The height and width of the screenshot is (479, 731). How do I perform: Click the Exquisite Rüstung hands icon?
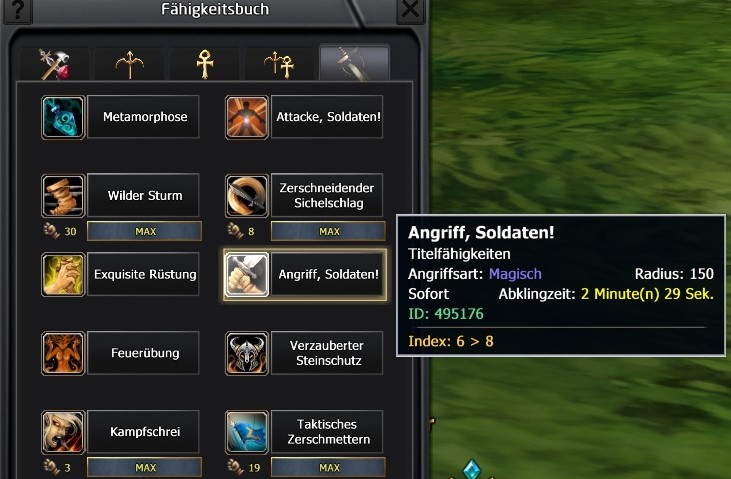(x=63, y=274)
